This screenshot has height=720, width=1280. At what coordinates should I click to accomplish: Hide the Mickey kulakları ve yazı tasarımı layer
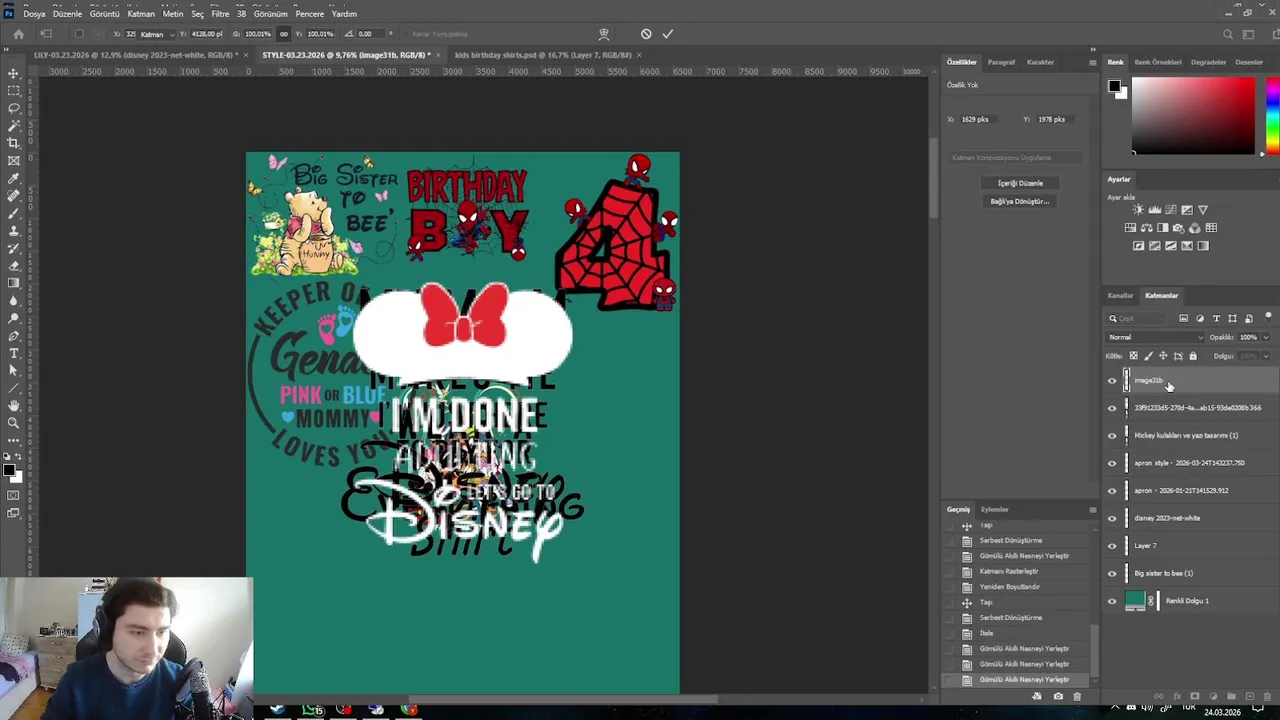point(1112,436)
